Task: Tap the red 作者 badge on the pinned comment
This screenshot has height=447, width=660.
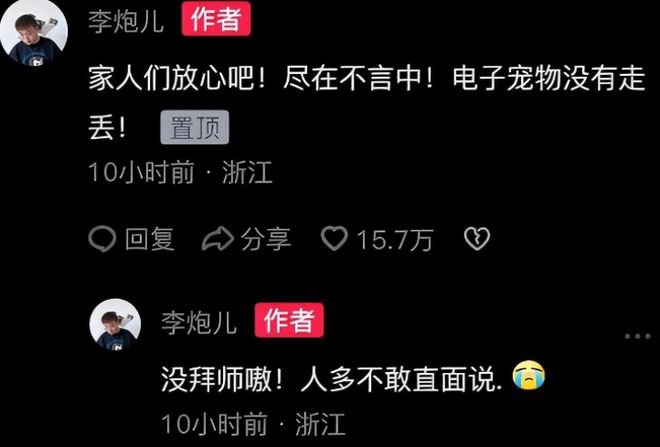Action: [216, 19]
